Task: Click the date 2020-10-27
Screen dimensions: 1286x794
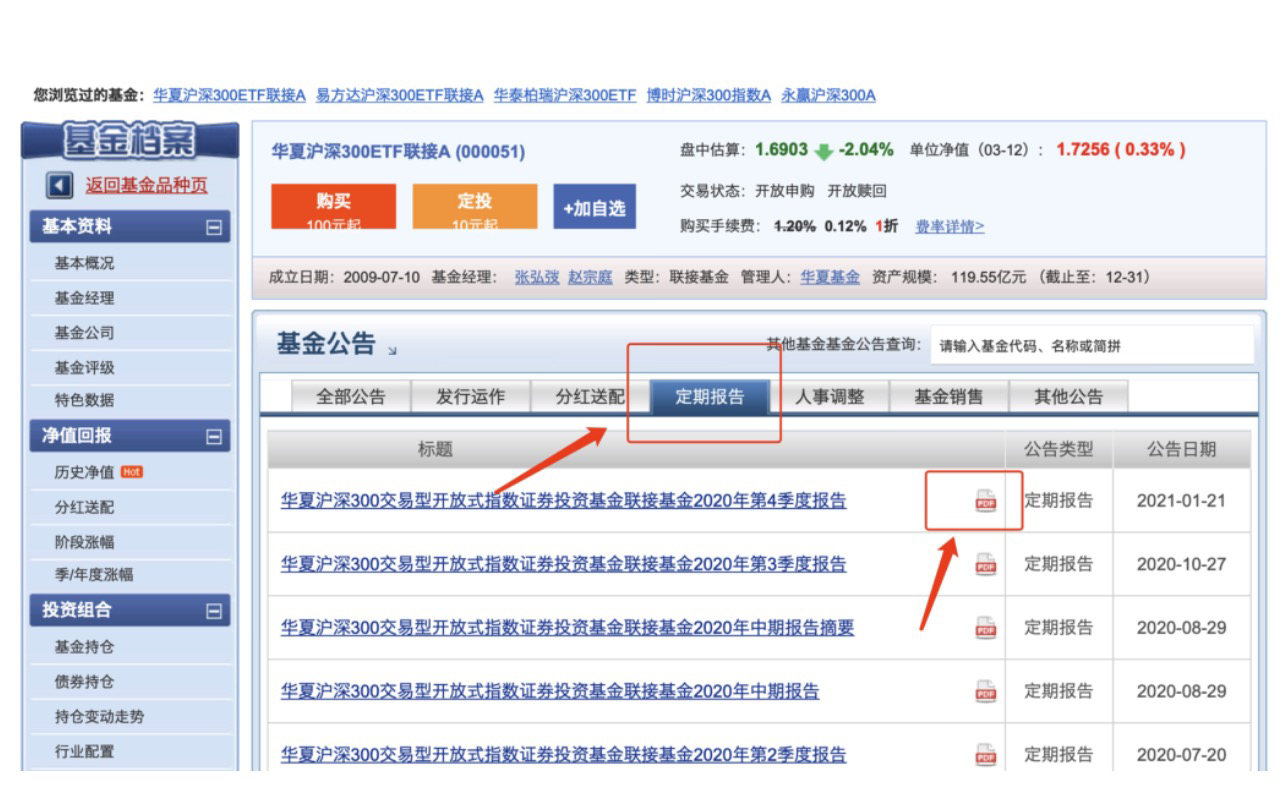Action: [x=1181, y=564]
